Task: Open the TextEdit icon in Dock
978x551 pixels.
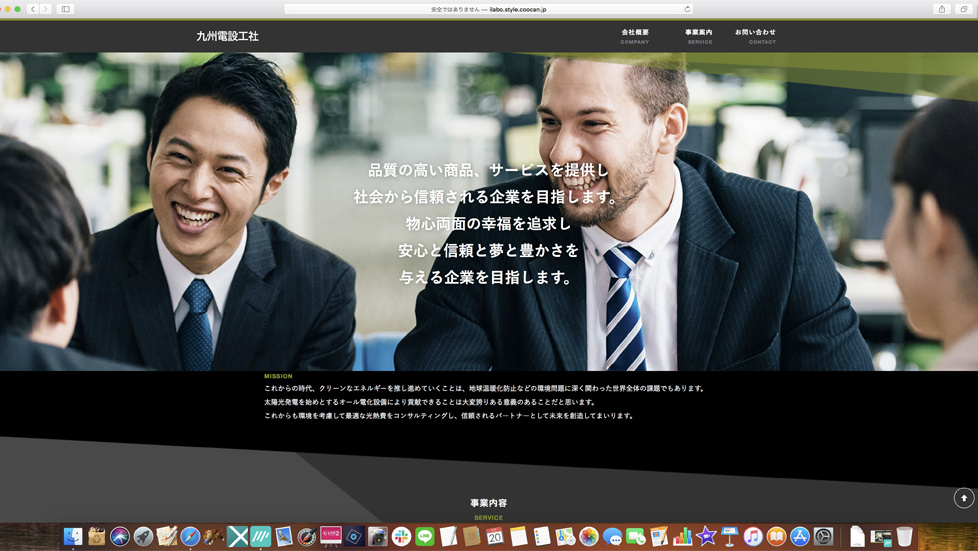Action: [448, 536]
